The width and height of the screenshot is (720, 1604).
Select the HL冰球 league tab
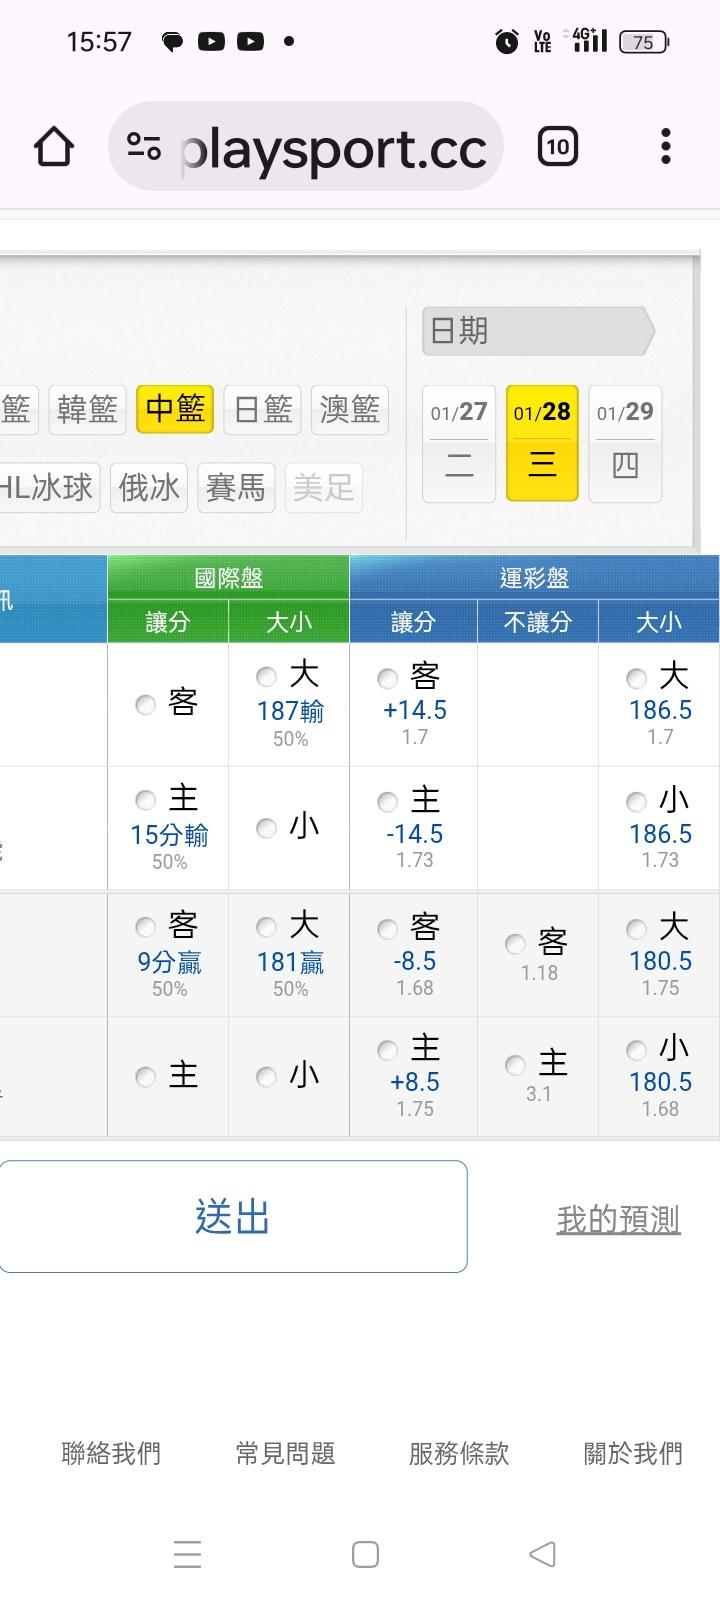(48, 488)
